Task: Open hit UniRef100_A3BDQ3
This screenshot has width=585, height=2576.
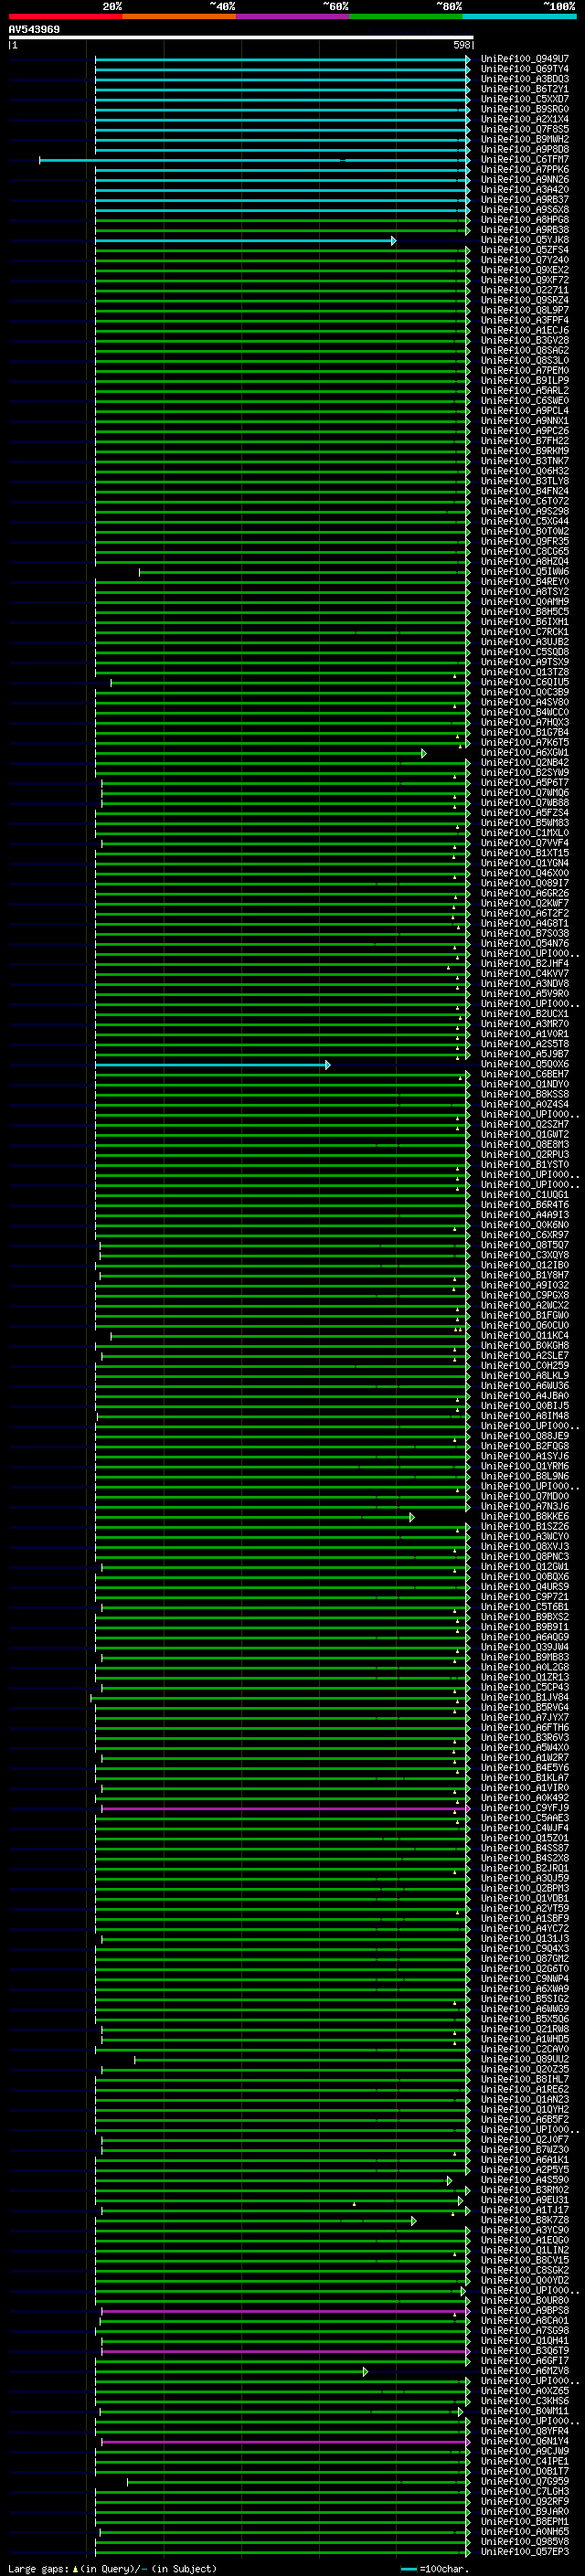Action: (x=524, y=79)
